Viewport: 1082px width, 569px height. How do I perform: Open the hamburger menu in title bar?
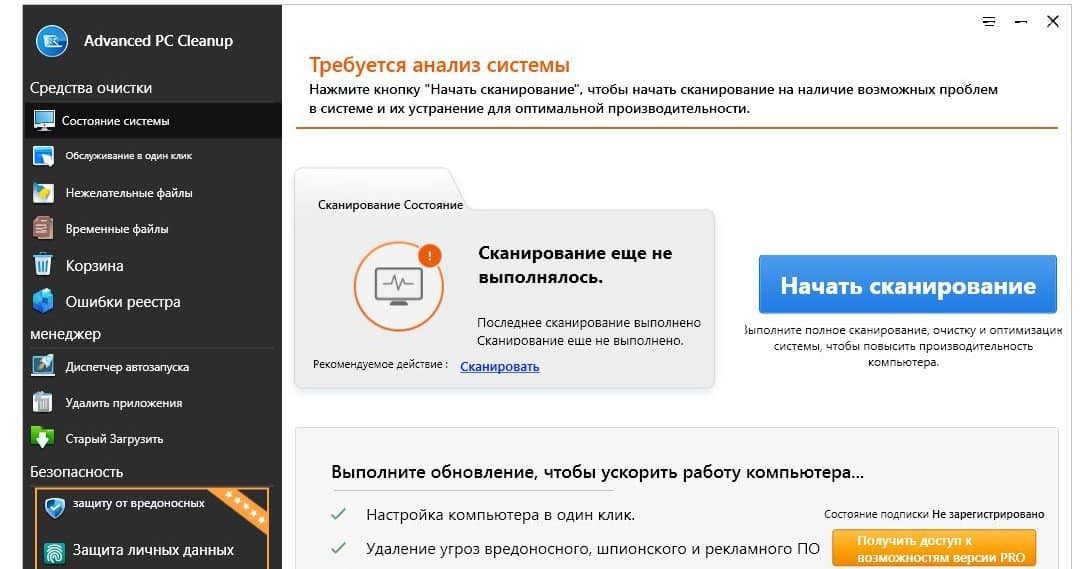point(988,20)
